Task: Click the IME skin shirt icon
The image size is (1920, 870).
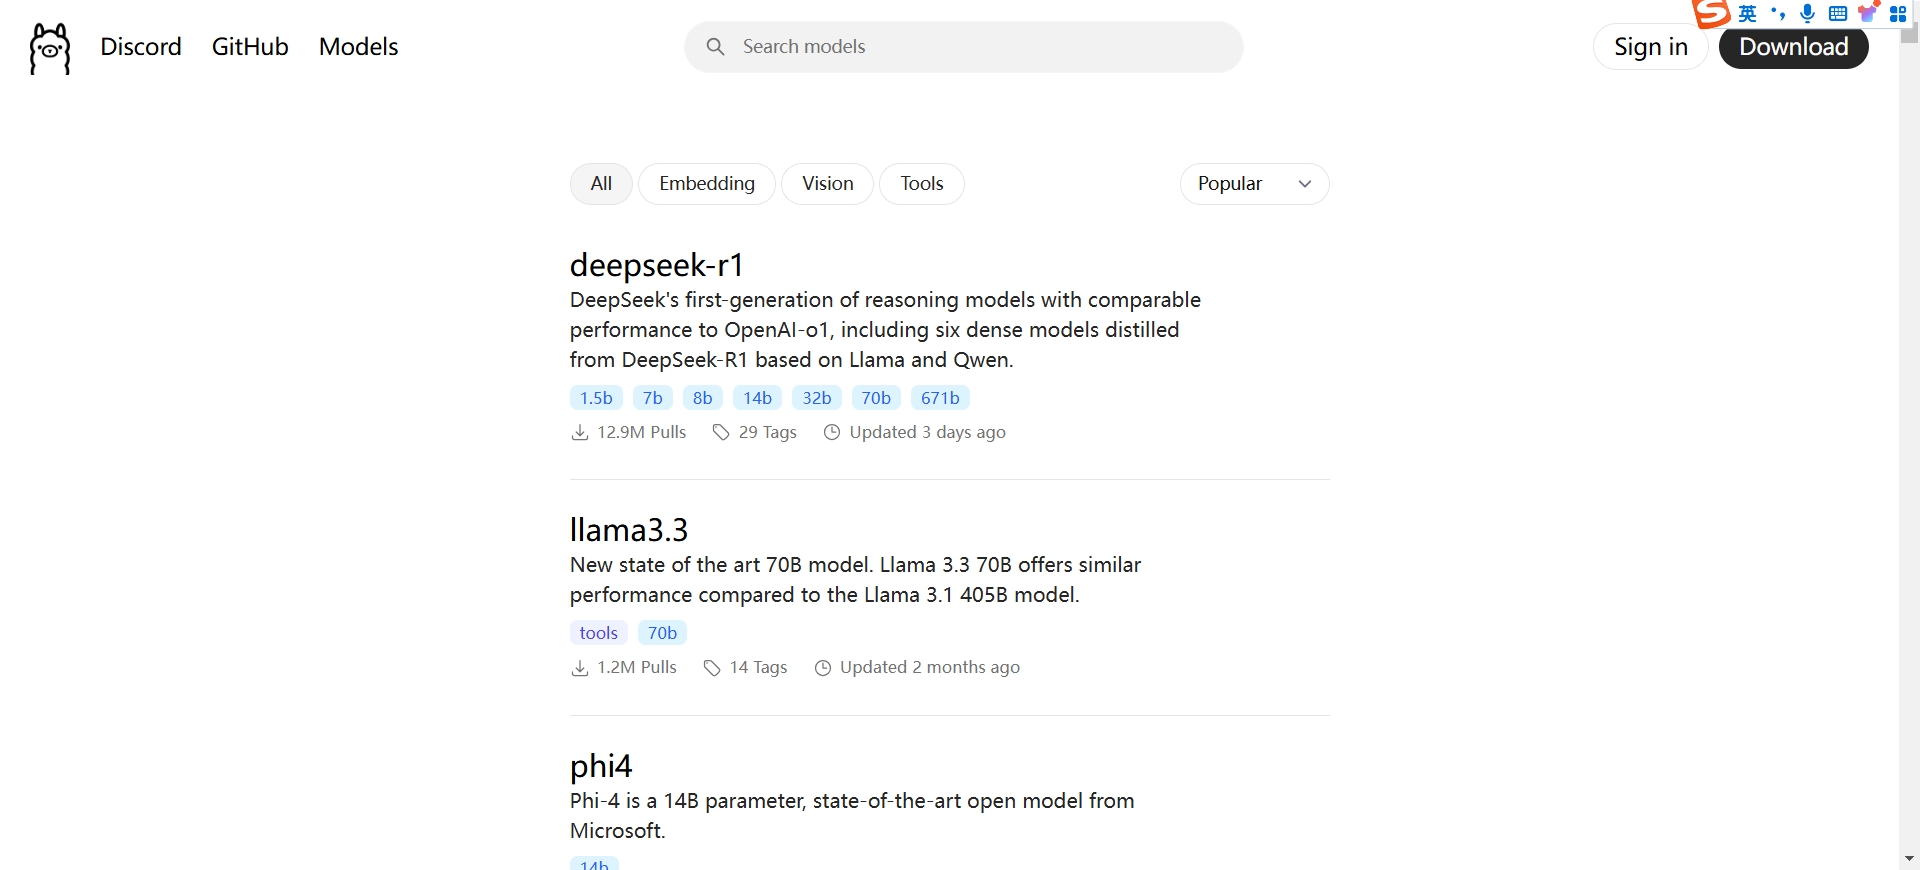Action: (1867, 13)
